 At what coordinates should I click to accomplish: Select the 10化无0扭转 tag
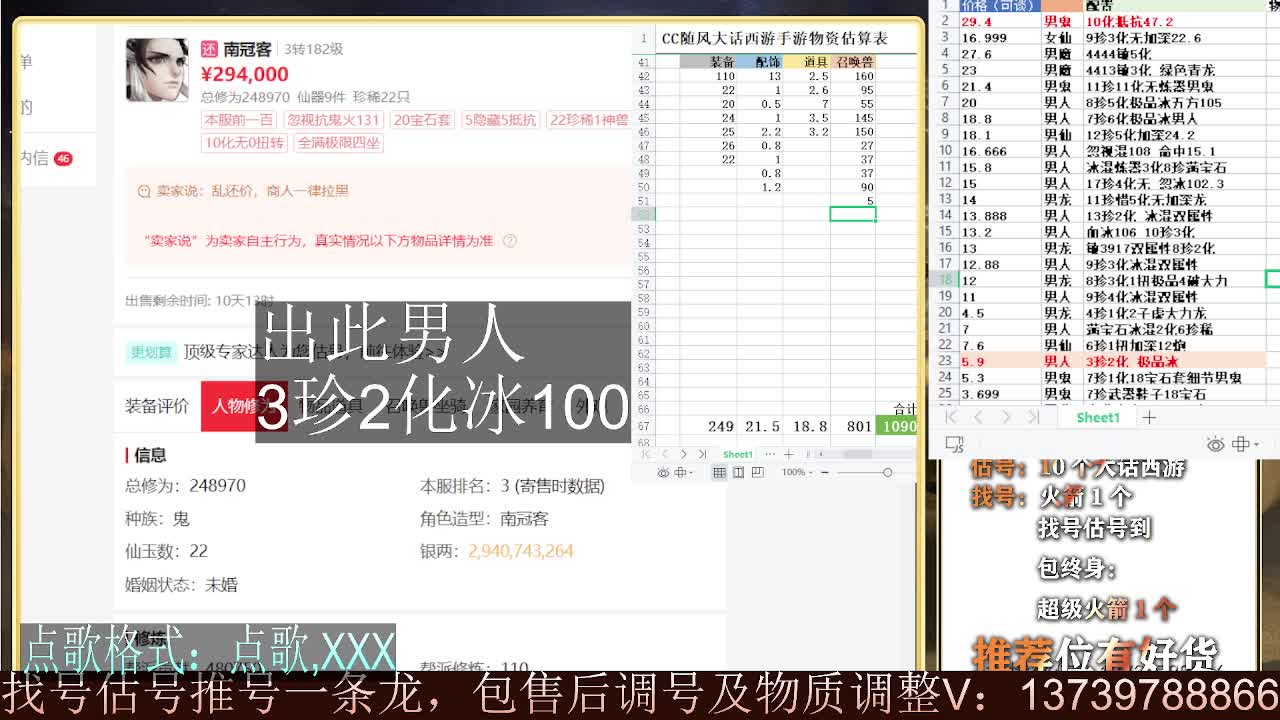click(245, 142)
